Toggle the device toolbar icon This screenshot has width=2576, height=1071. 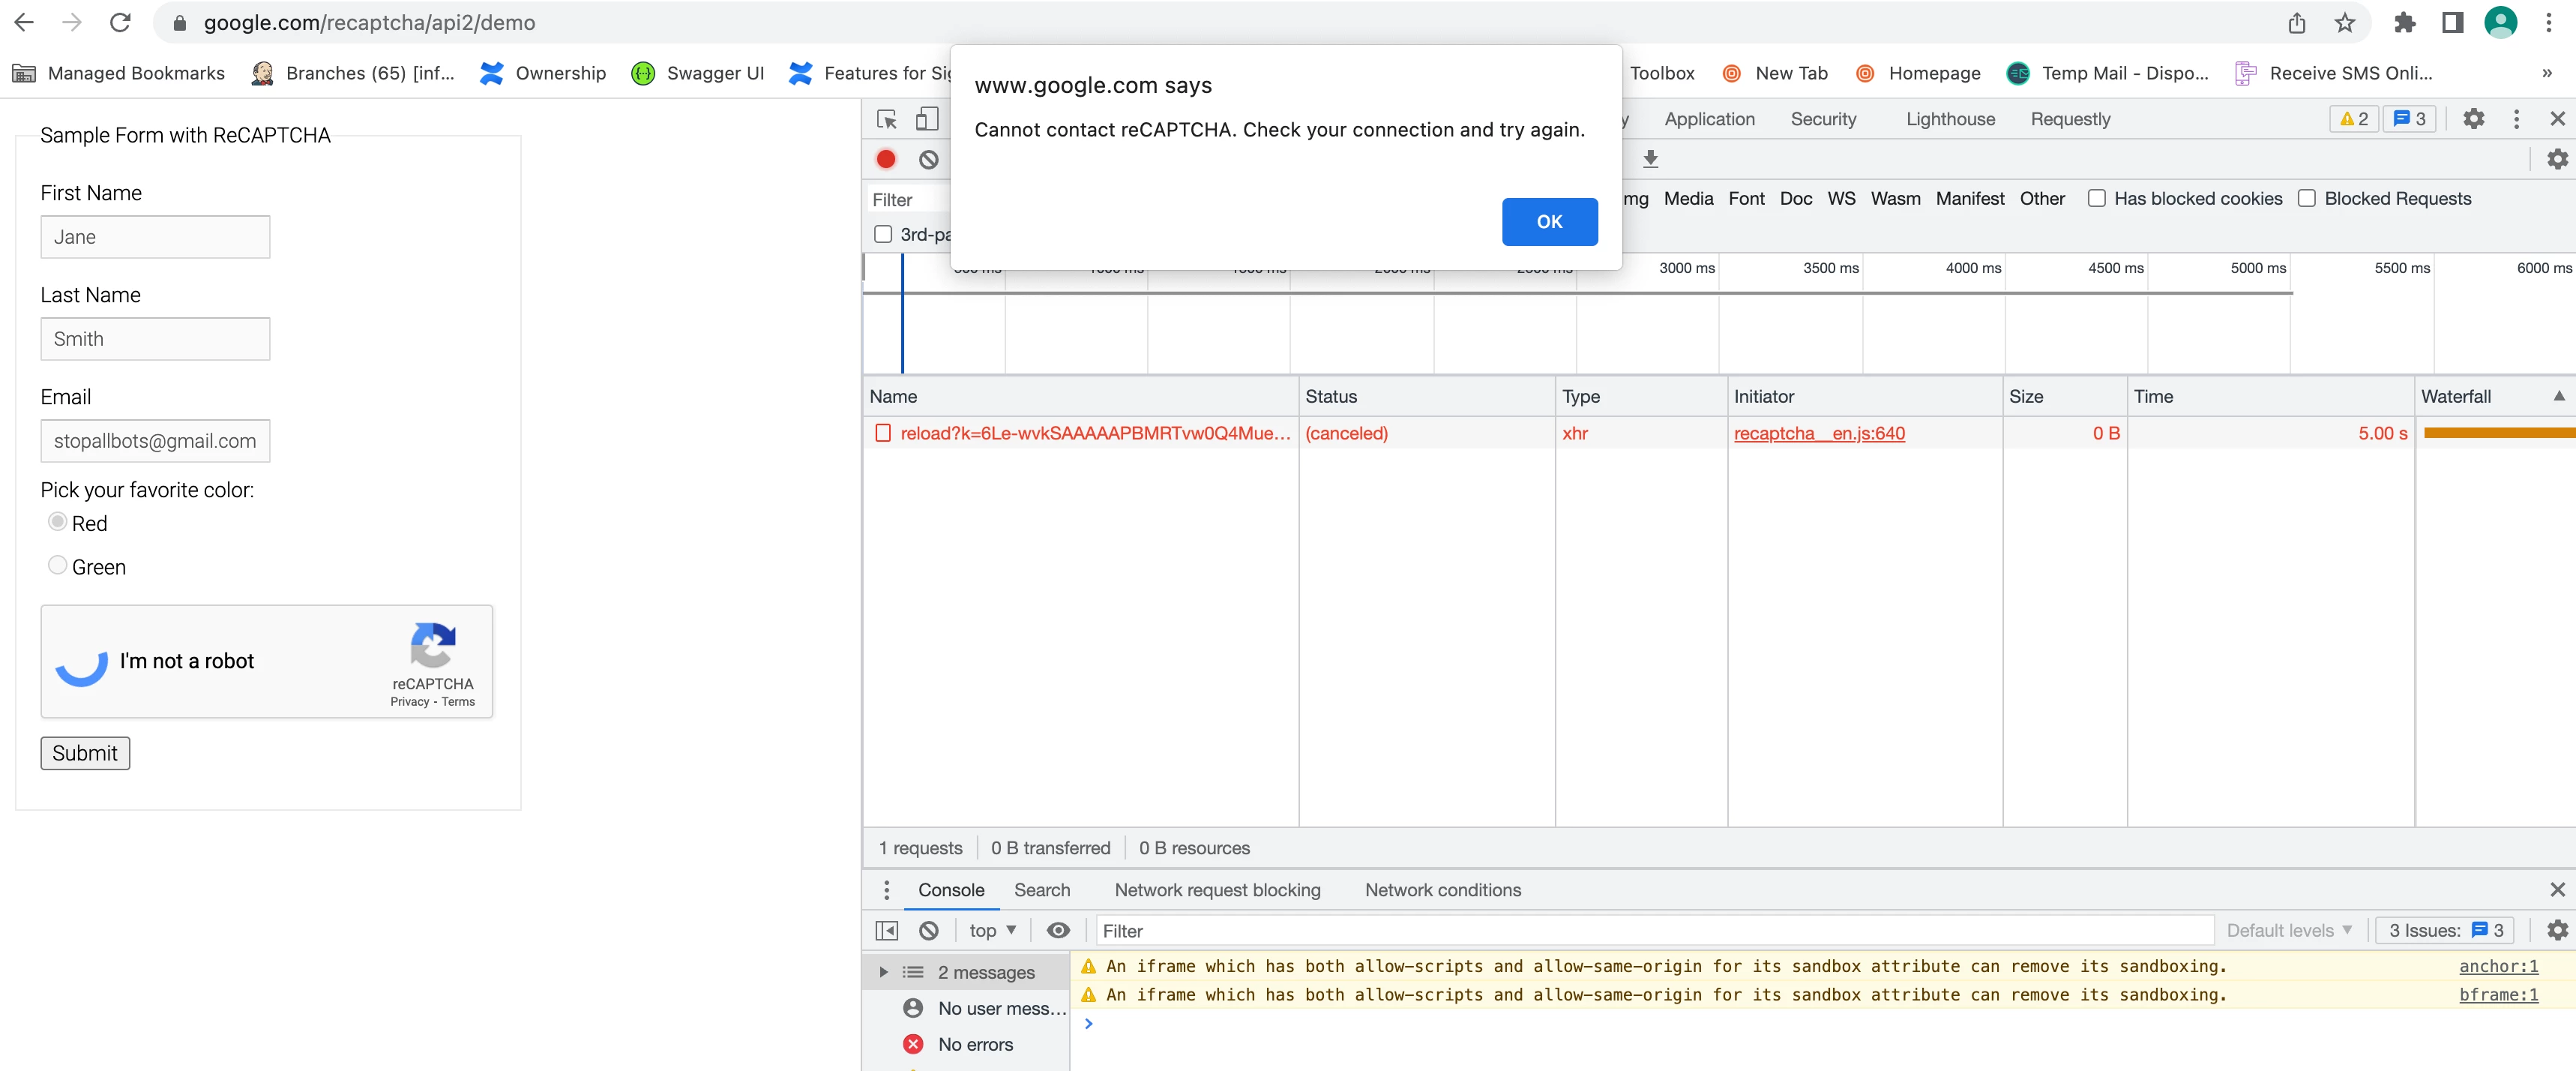pos(927,119)
